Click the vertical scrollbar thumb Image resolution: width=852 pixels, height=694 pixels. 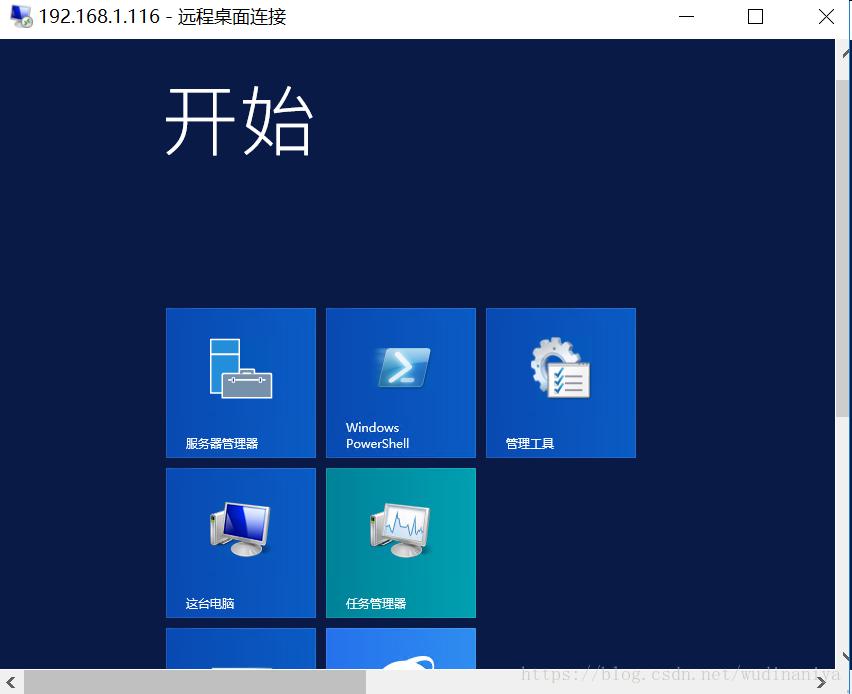(843, 248)
